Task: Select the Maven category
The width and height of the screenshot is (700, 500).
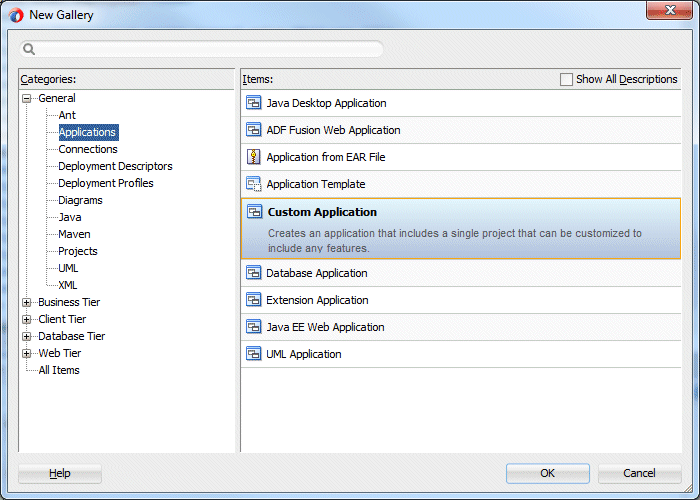Action: 74,234
